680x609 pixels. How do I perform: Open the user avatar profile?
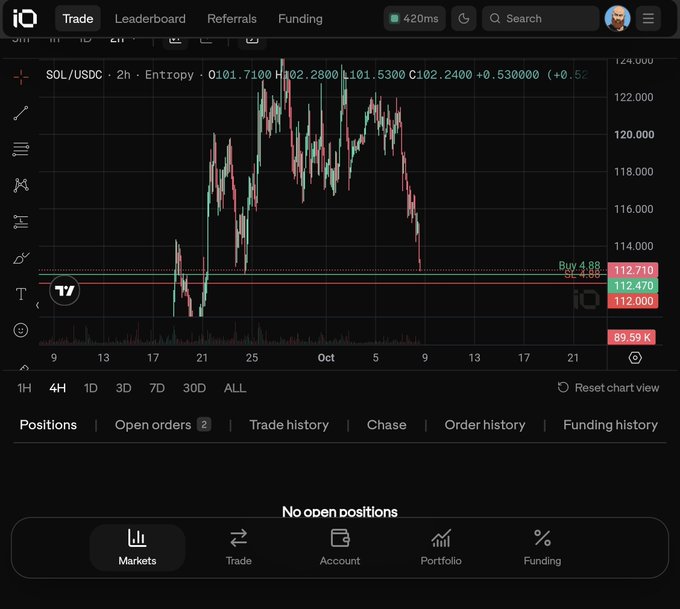(x=618, y=19)
